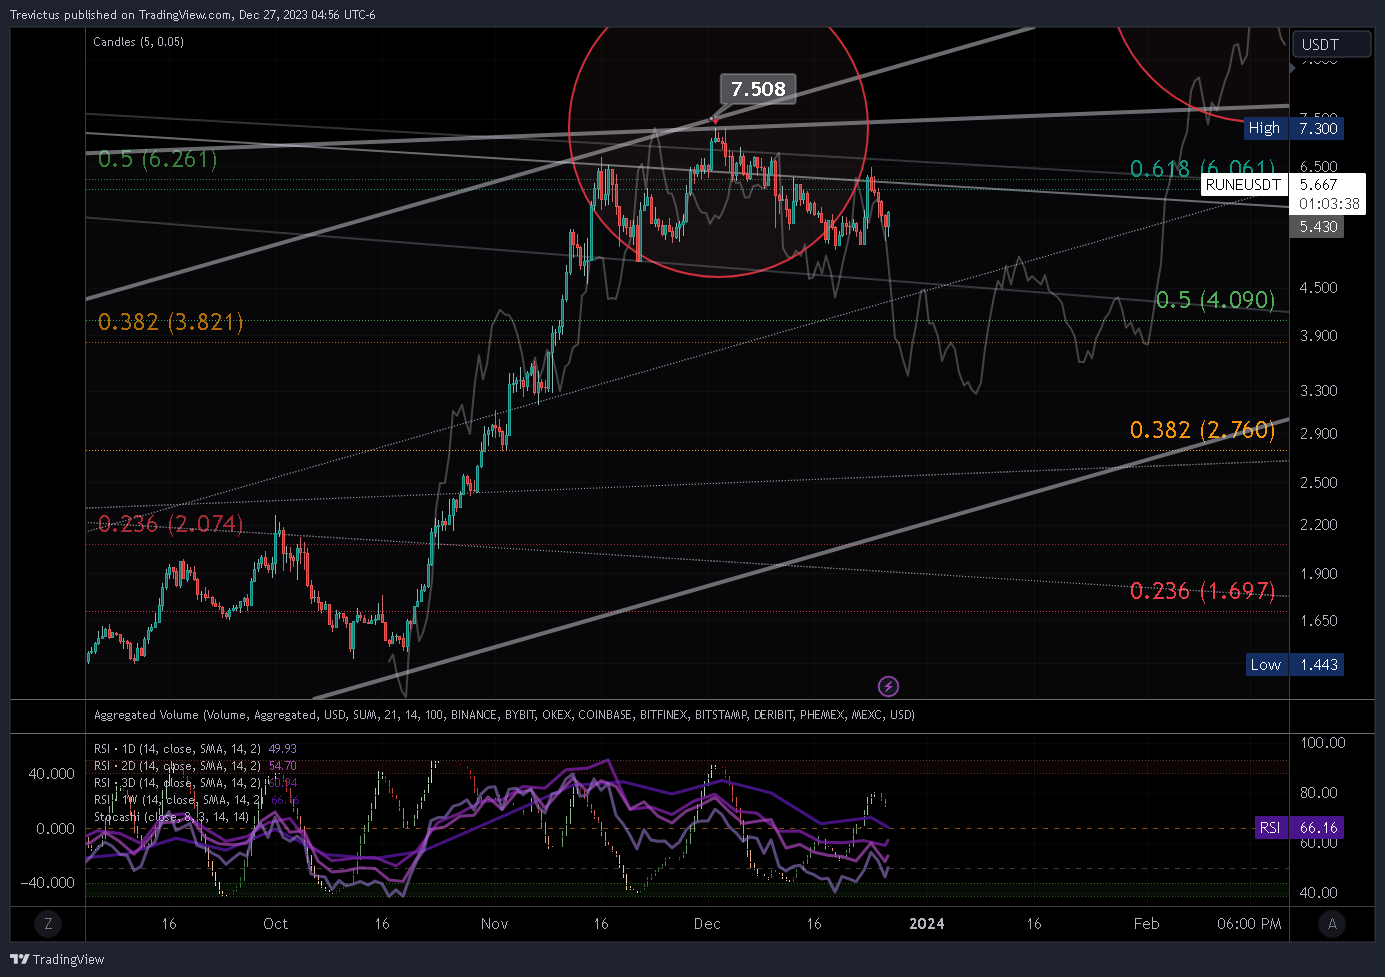
Task: Click the 0.236 (2.074) Fibonacci label
Action: coord(171,524)
